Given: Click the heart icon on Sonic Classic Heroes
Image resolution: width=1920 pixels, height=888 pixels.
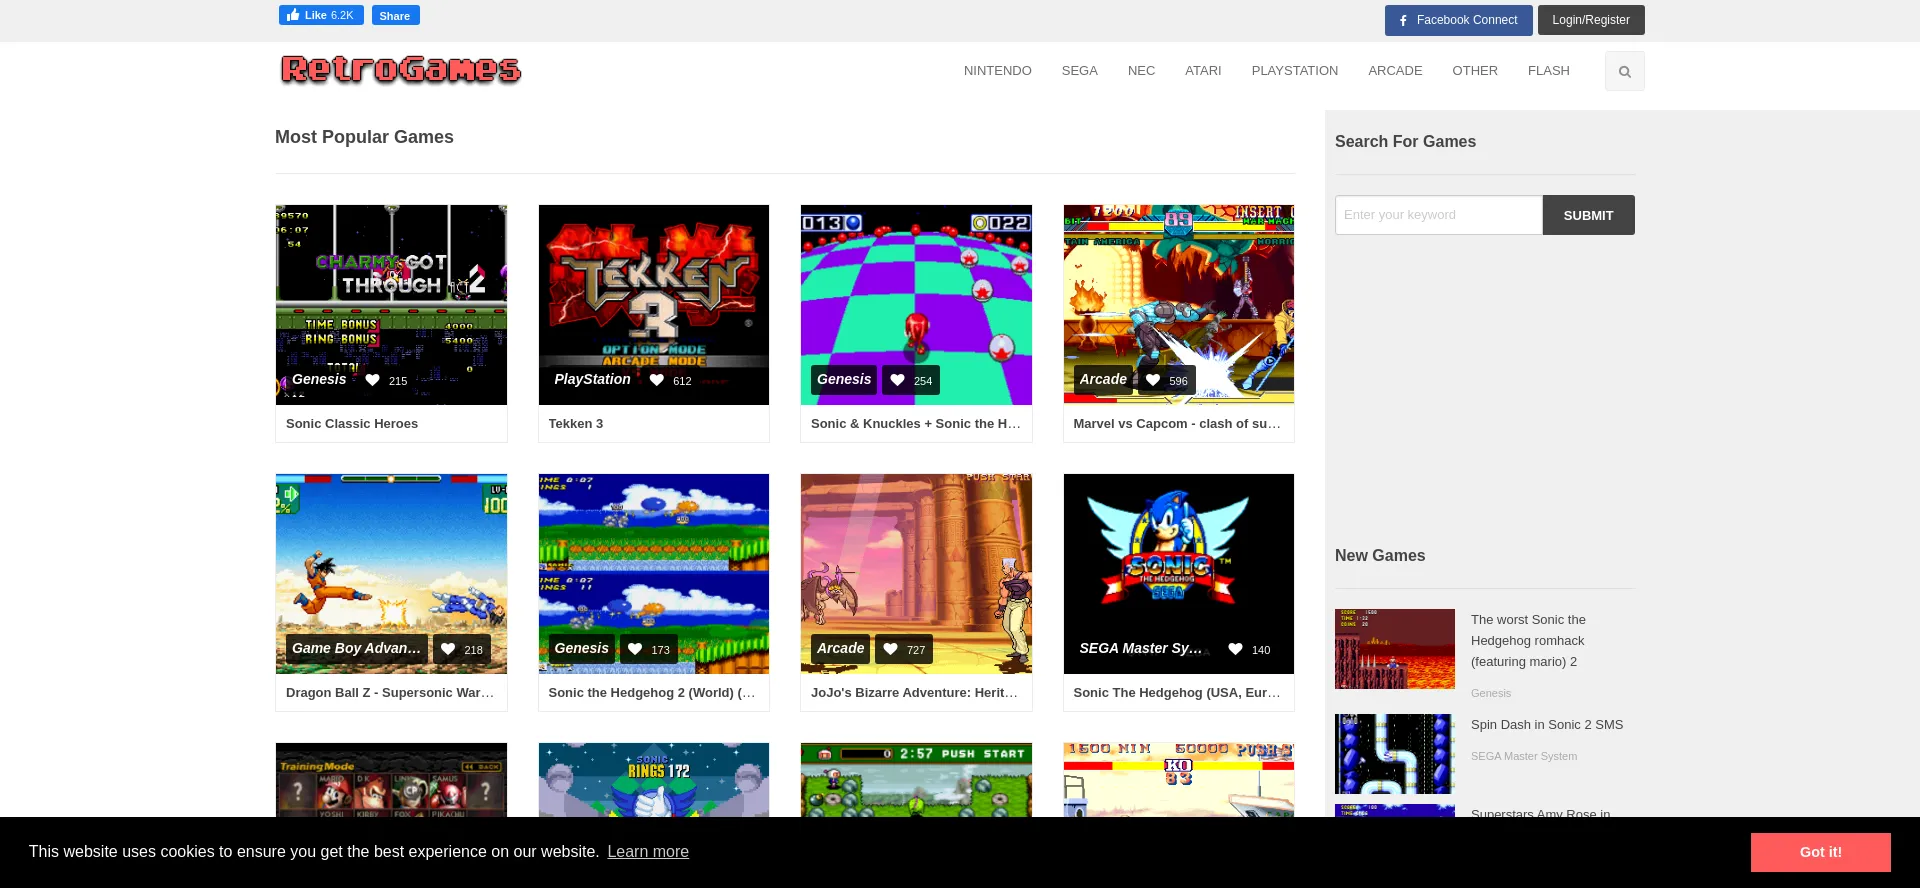Looking at the screenshot, I should 372,380.
